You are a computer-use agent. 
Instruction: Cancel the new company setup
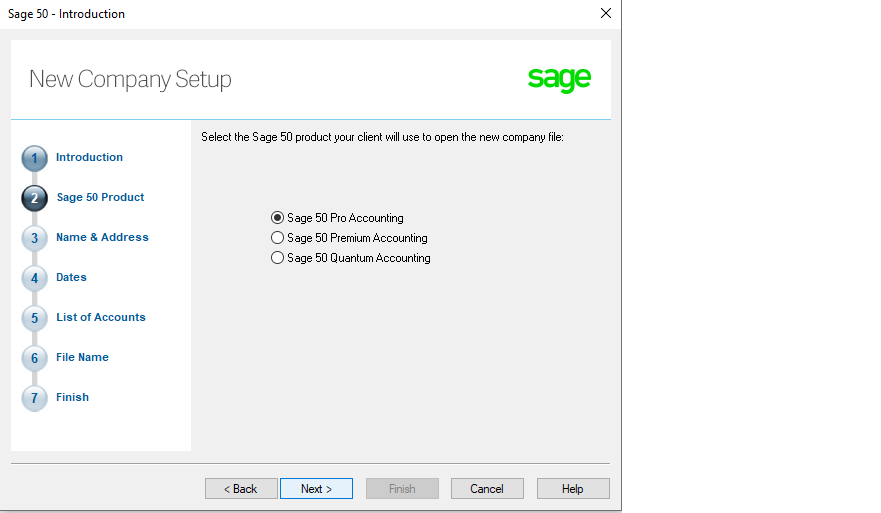point(487,489)
